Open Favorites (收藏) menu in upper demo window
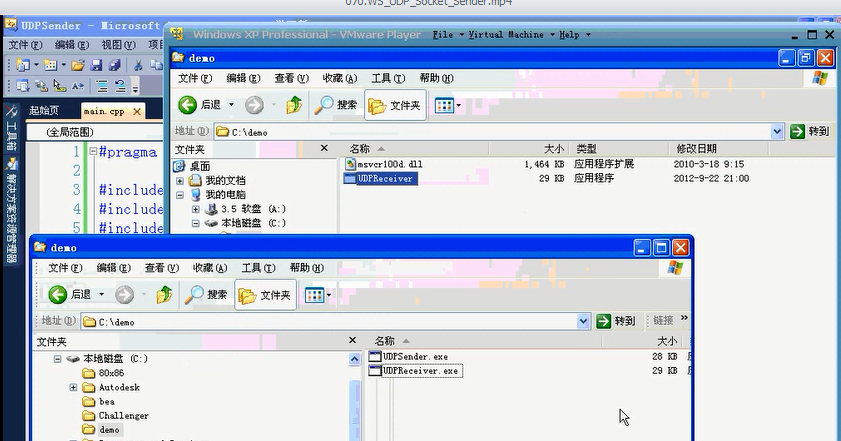This screenshot has width=841, height=441. pos(340,78)
